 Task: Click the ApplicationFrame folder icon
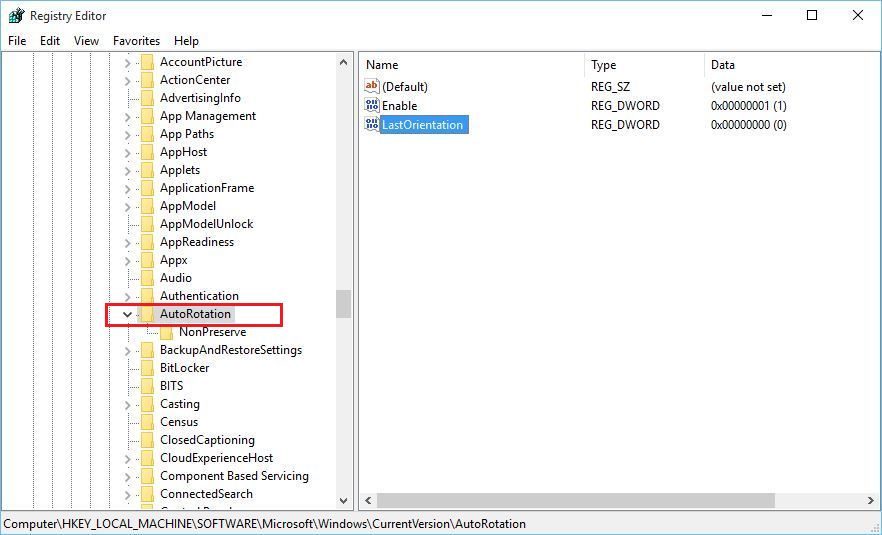tap(147, 188)
